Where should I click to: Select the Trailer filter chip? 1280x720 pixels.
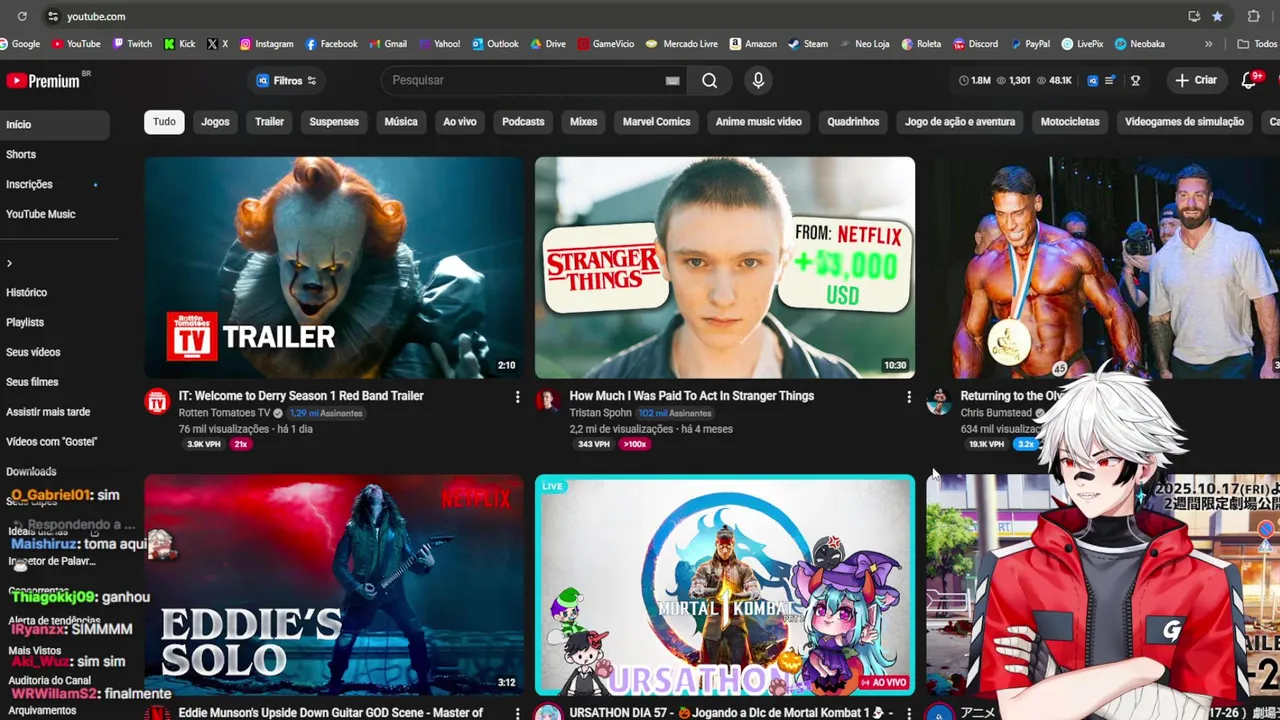269,122
